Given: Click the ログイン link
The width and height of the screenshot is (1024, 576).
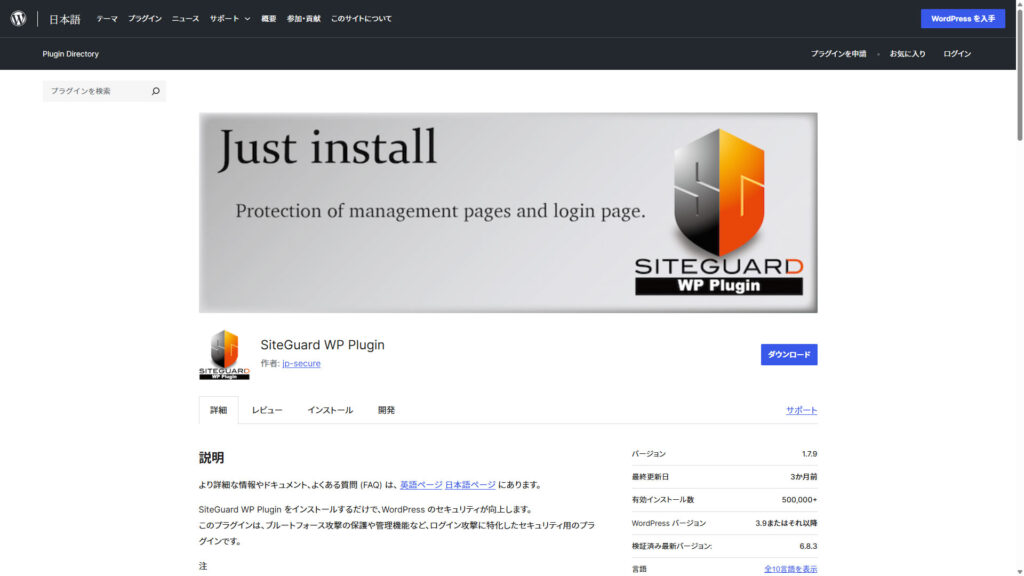Looking at the screenshot, I should pyautogui.click(x=957, y=54).
